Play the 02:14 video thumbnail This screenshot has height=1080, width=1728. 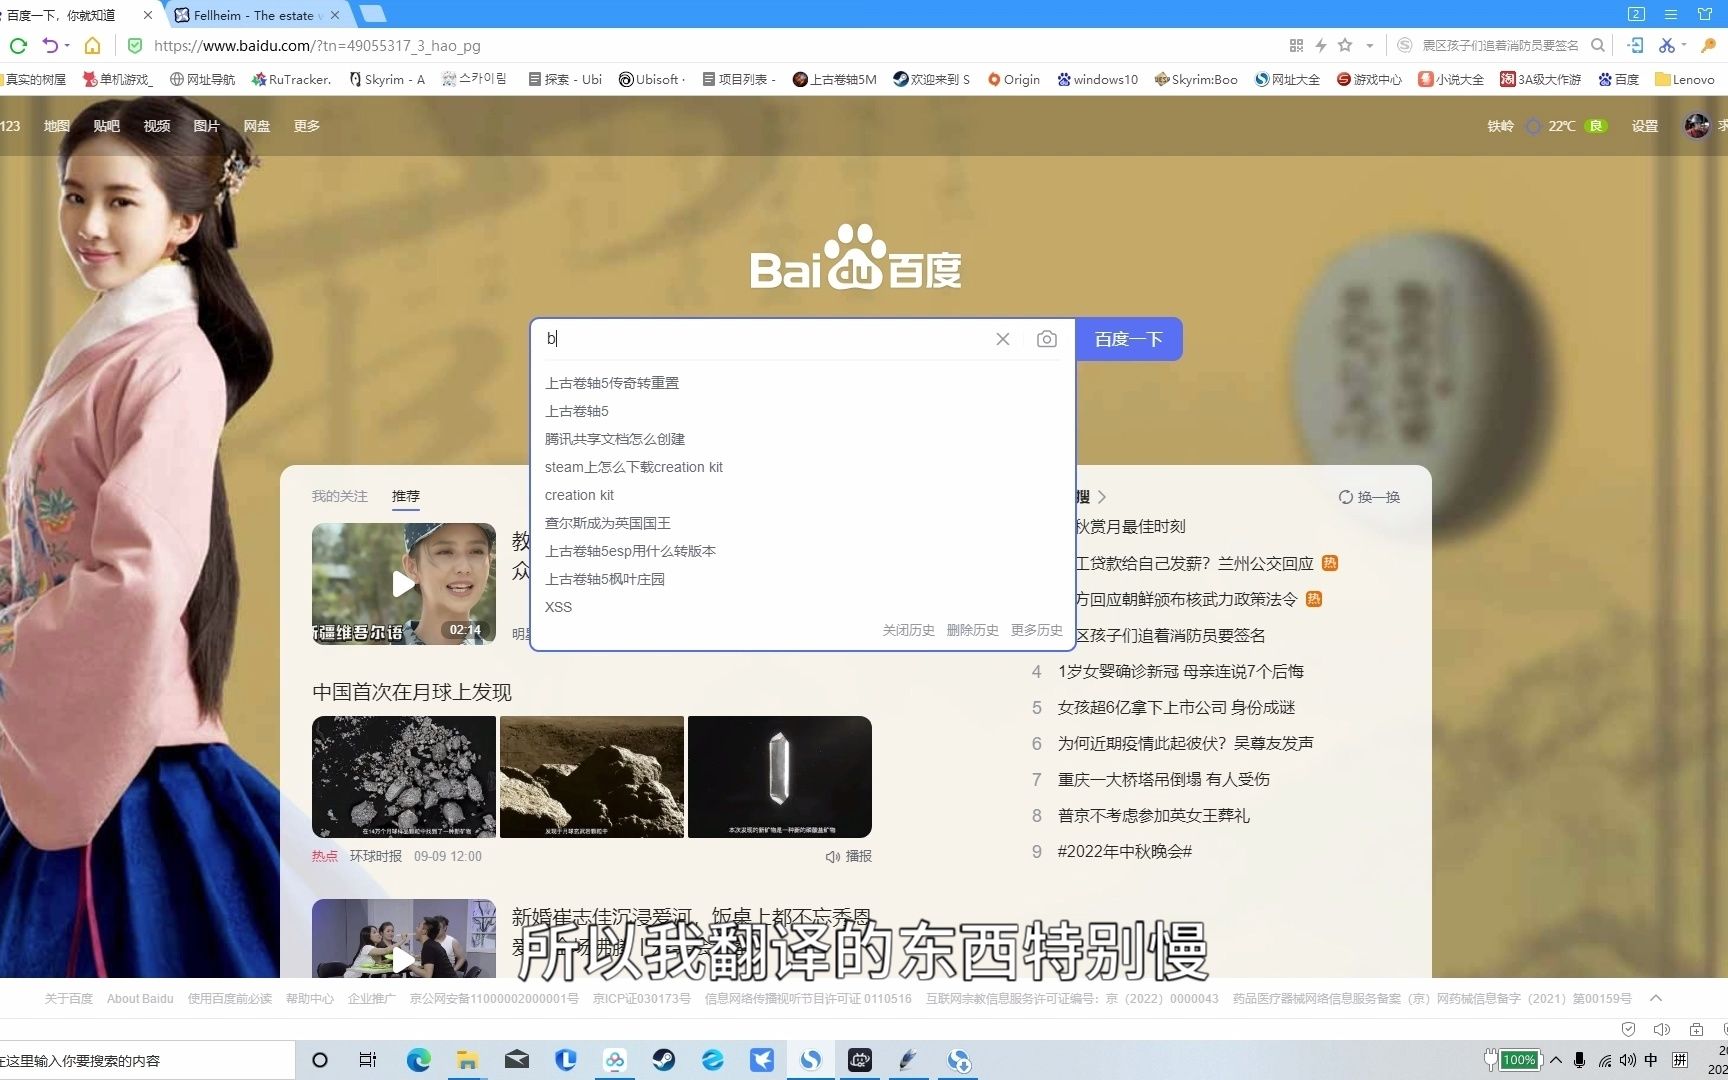click(404, 583)
